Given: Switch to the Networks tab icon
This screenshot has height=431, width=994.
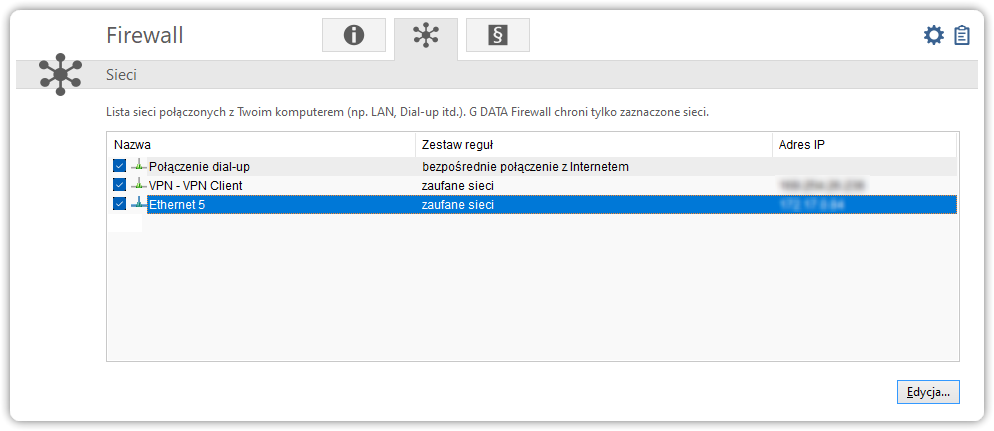Looking at the screenshot, I should [425, 36].
